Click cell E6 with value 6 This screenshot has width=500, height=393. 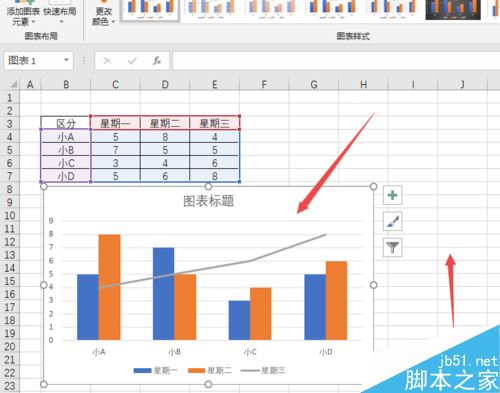pyautogui.click(x=214, y=163)
